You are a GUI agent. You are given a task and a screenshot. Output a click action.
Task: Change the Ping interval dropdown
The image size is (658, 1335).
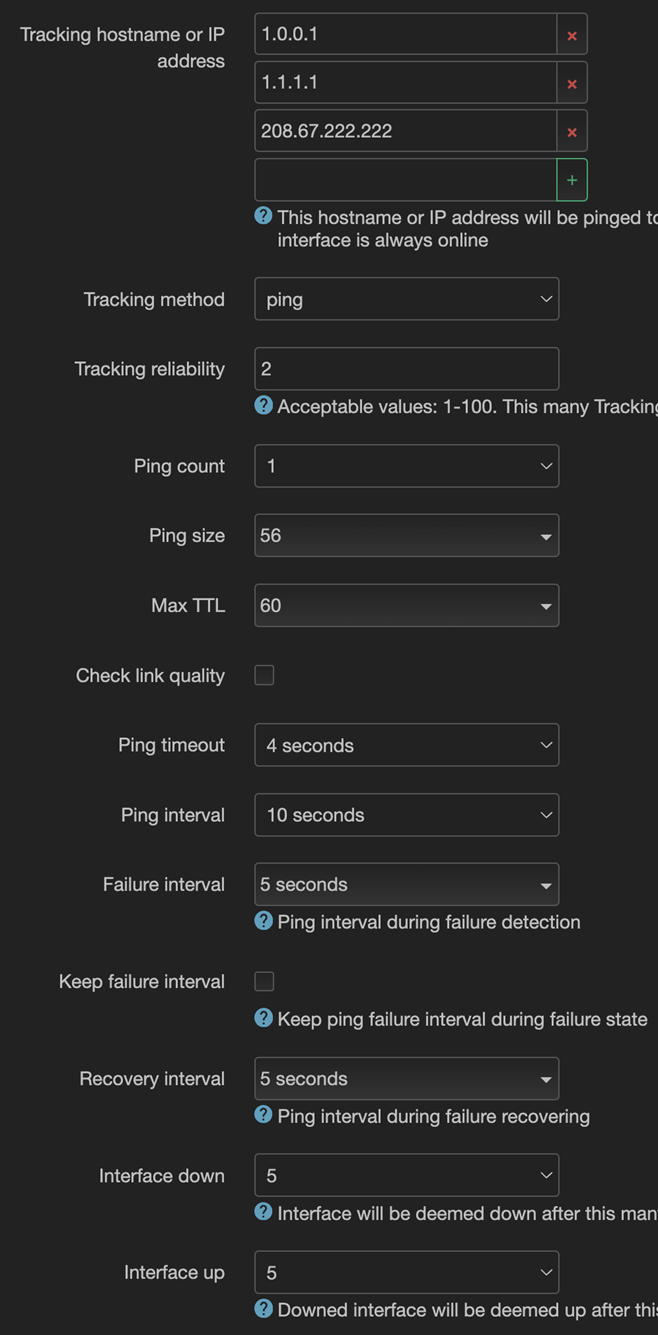(x=406, y=815)
